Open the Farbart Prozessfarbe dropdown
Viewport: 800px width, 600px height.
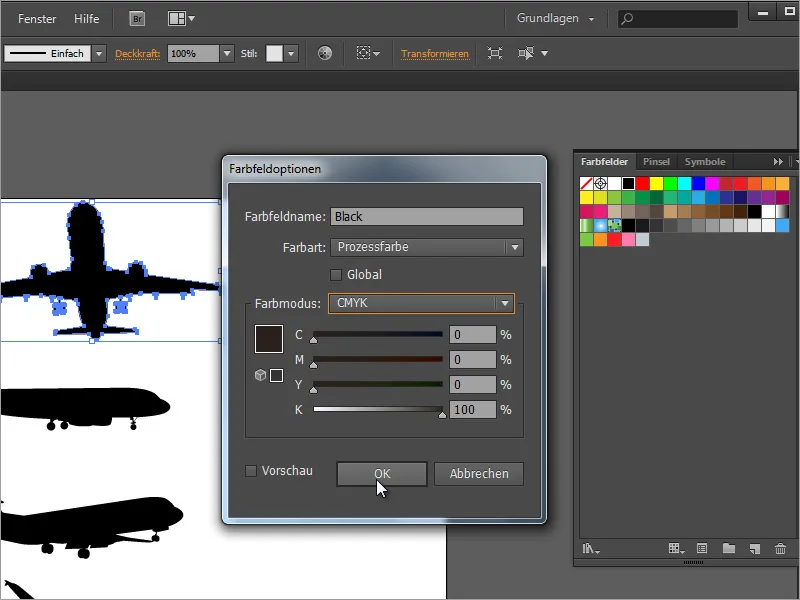[x=427, y=247]
